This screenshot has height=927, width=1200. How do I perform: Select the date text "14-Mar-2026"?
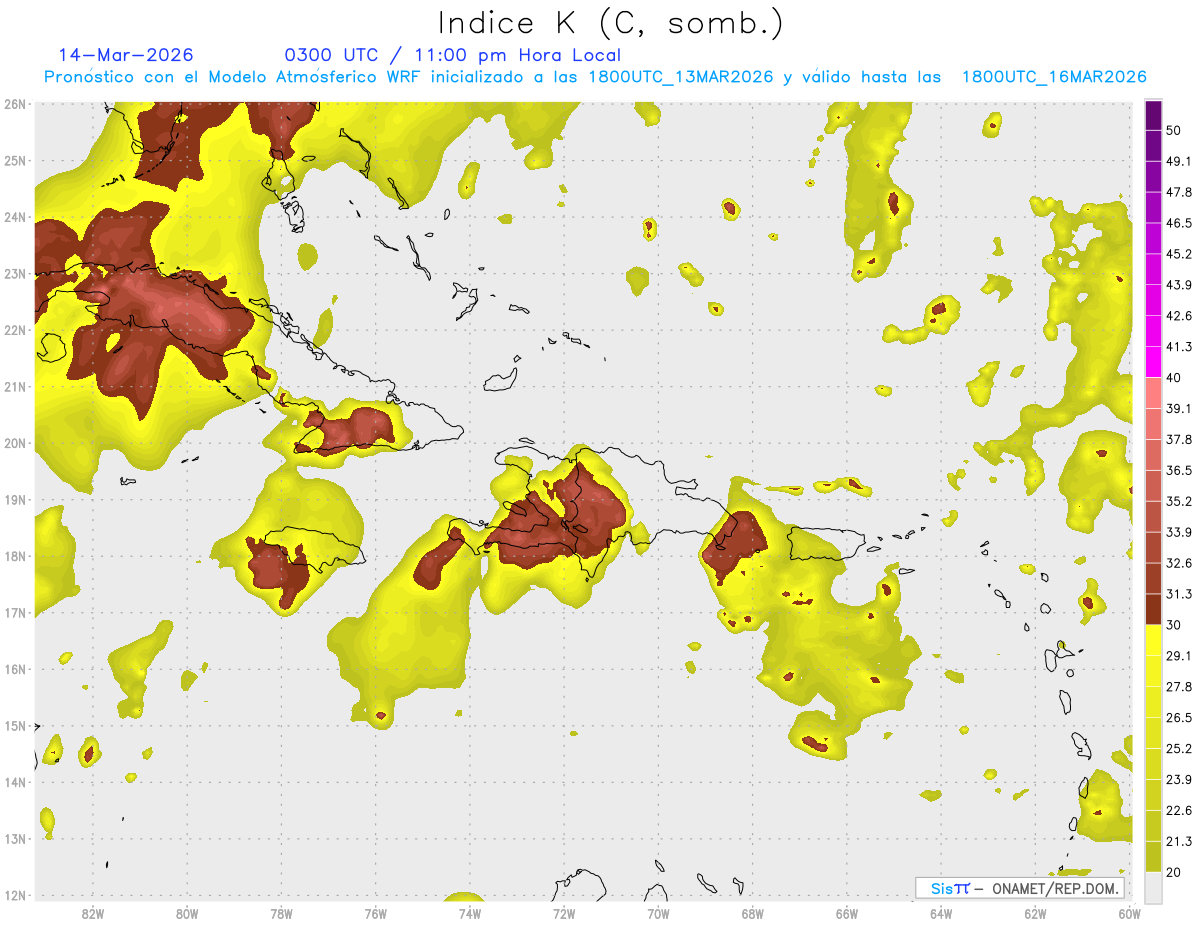click(126, 55)
